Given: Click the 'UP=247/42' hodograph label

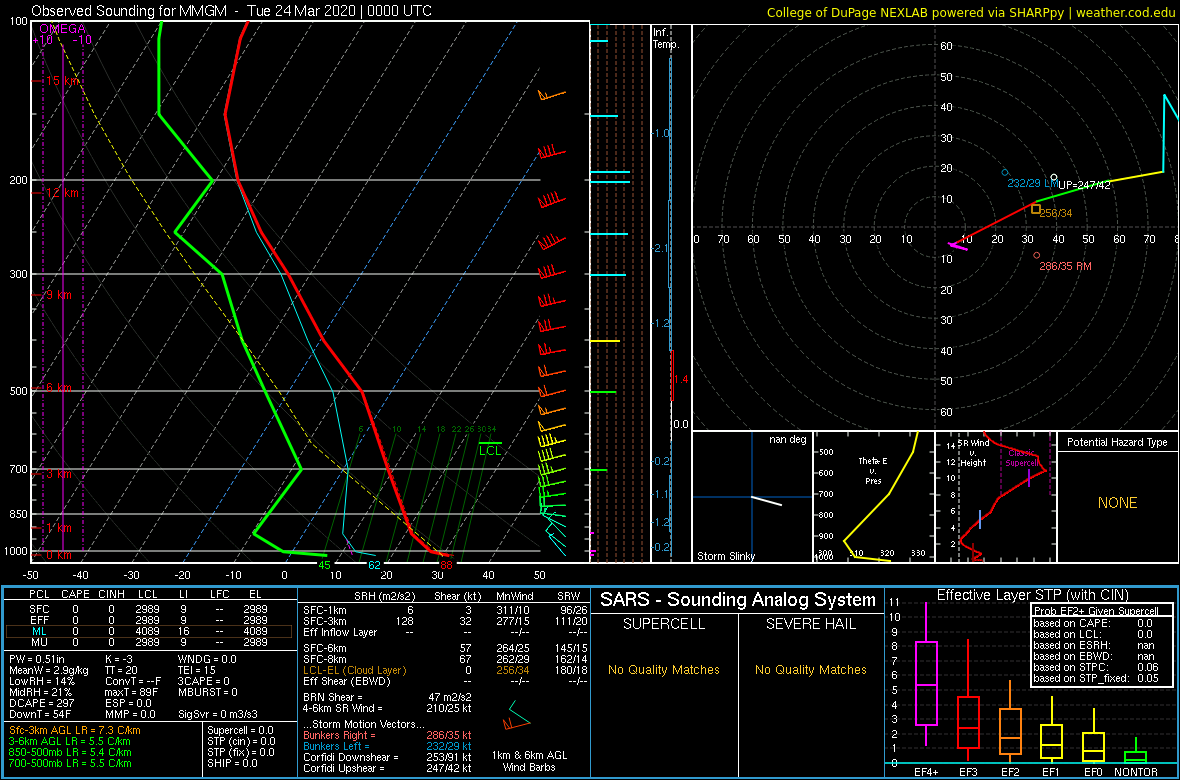Looking at the screenshot, I should [x=1084, y=185].
